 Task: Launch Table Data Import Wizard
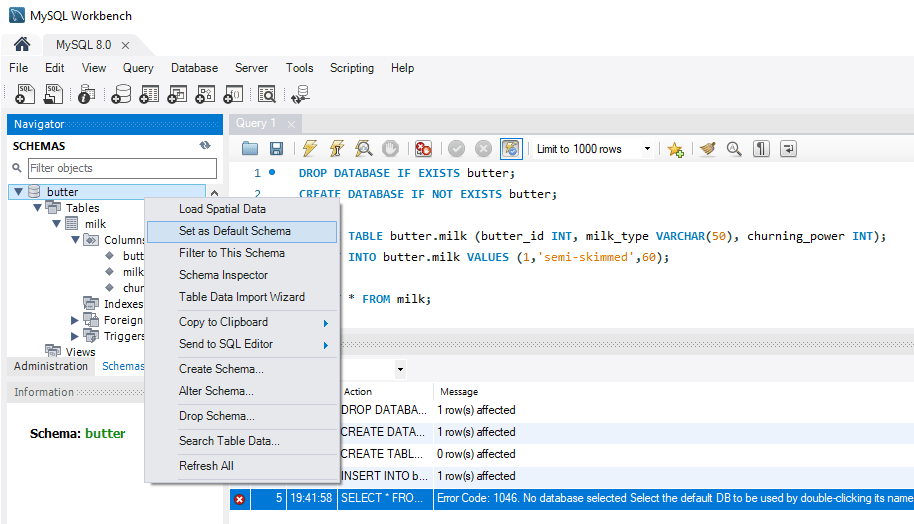click(x=242, y=297)
